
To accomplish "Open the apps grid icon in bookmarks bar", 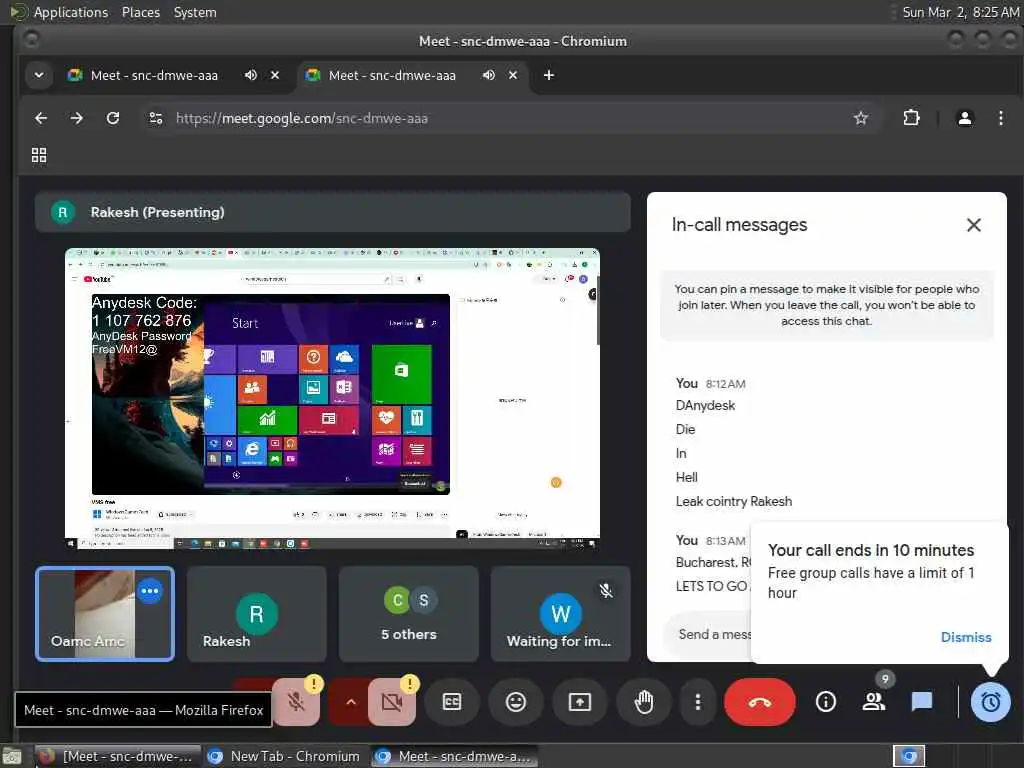I will point(39,155).
